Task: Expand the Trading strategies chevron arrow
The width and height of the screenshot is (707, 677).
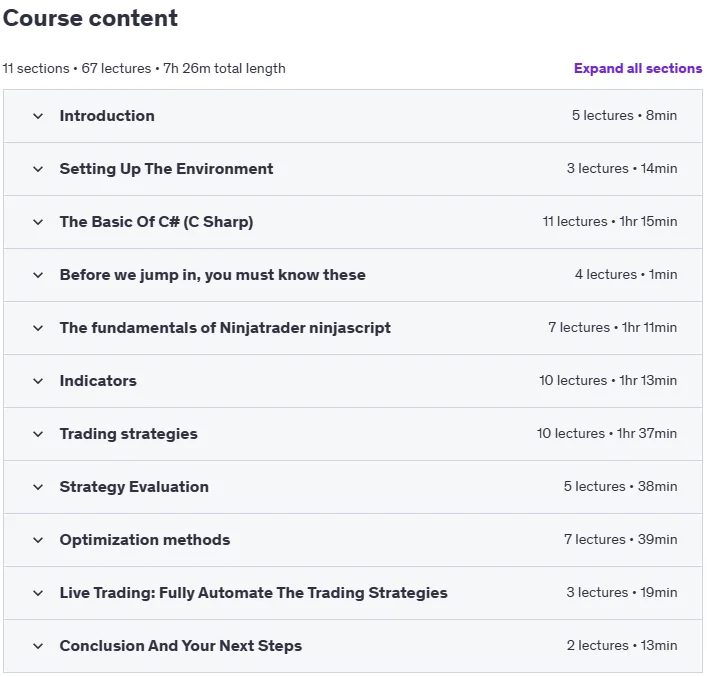Action: 38,434
